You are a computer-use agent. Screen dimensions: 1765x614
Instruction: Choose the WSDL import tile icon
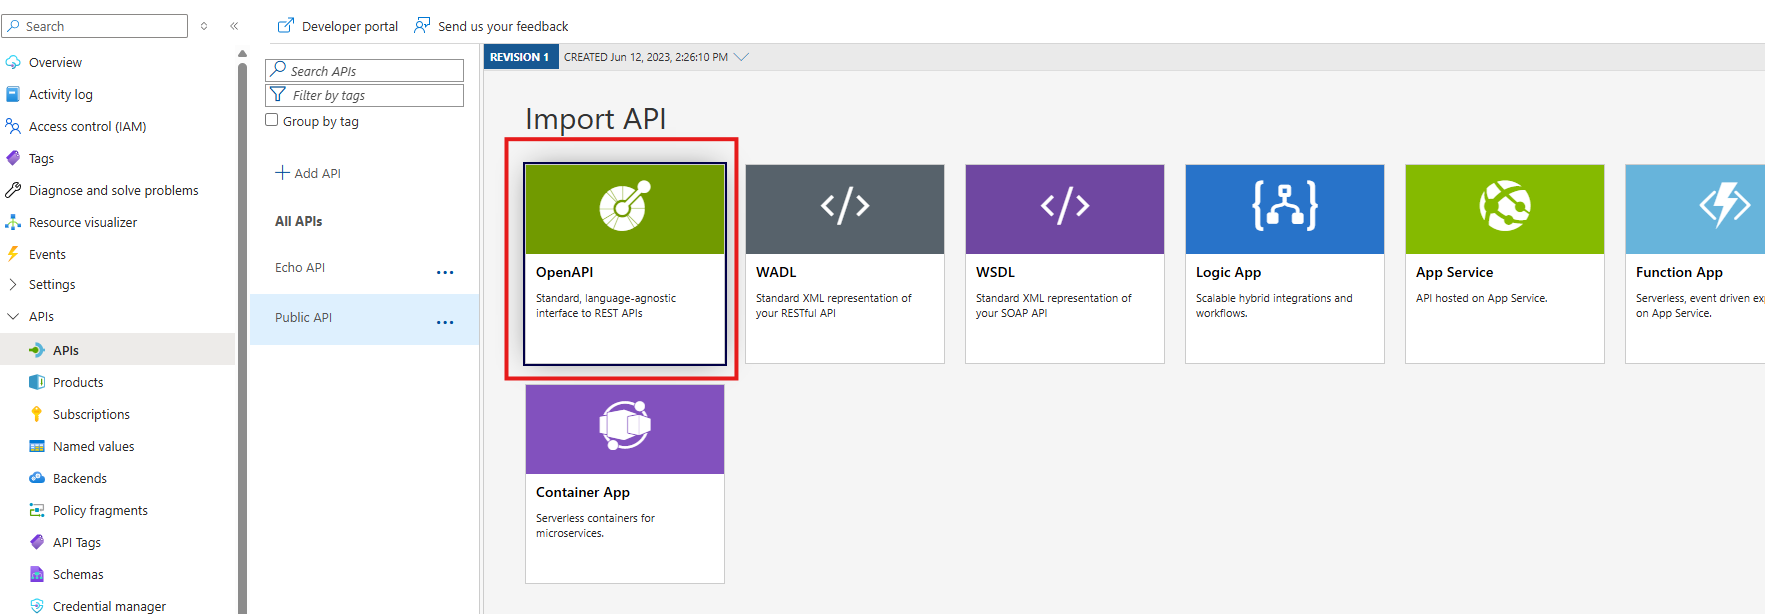(x=1064, y=207)
